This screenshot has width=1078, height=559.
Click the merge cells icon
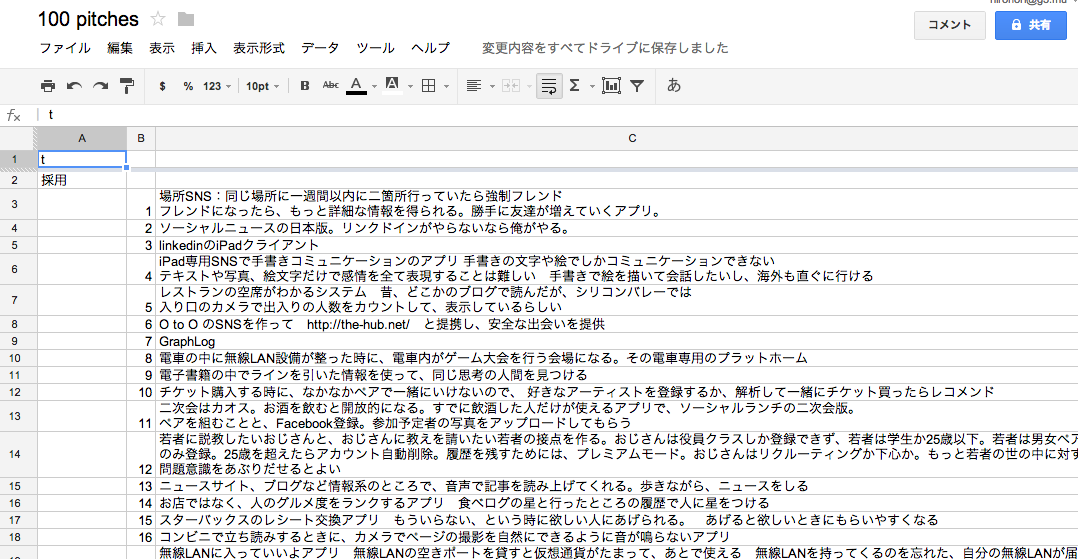coord(511,86)
